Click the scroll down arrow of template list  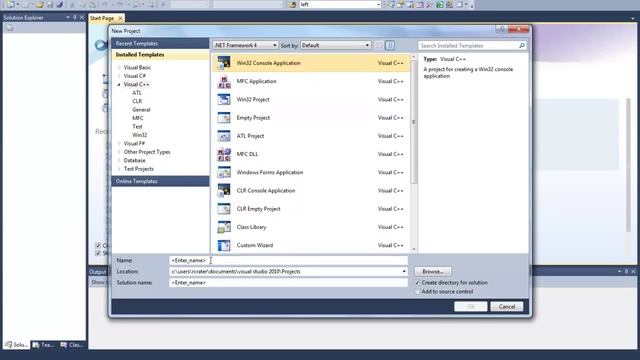click(414, 249)
